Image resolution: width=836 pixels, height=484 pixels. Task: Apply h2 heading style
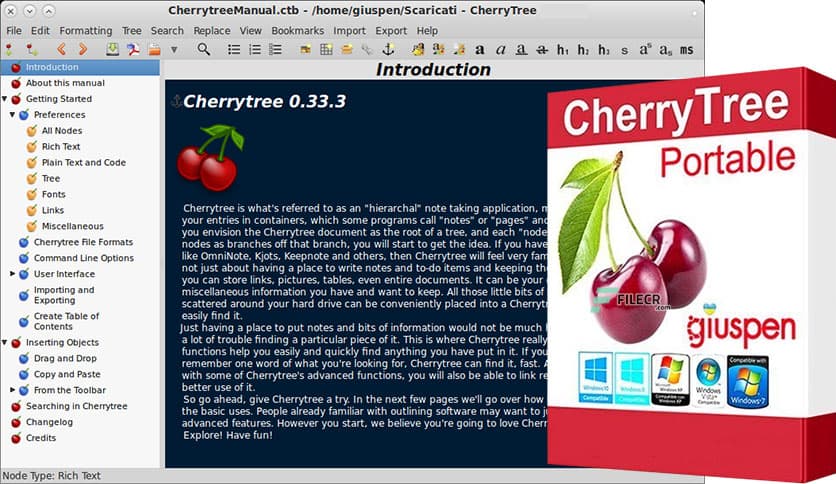pos(583,50)
